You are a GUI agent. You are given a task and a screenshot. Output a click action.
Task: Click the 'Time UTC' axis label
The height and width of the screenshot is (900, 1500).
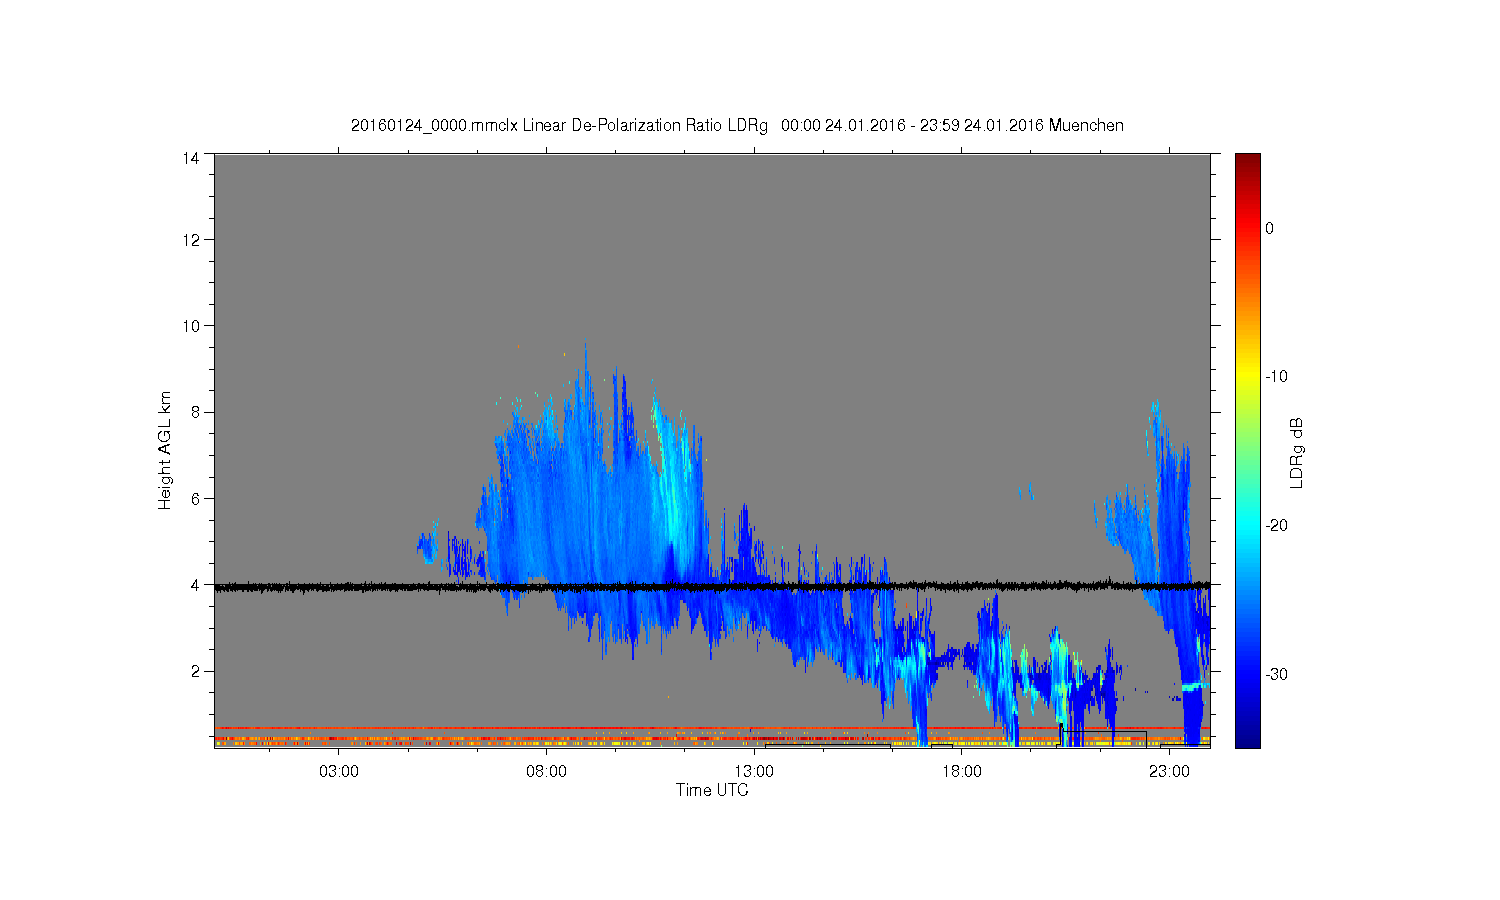point(712,790)
